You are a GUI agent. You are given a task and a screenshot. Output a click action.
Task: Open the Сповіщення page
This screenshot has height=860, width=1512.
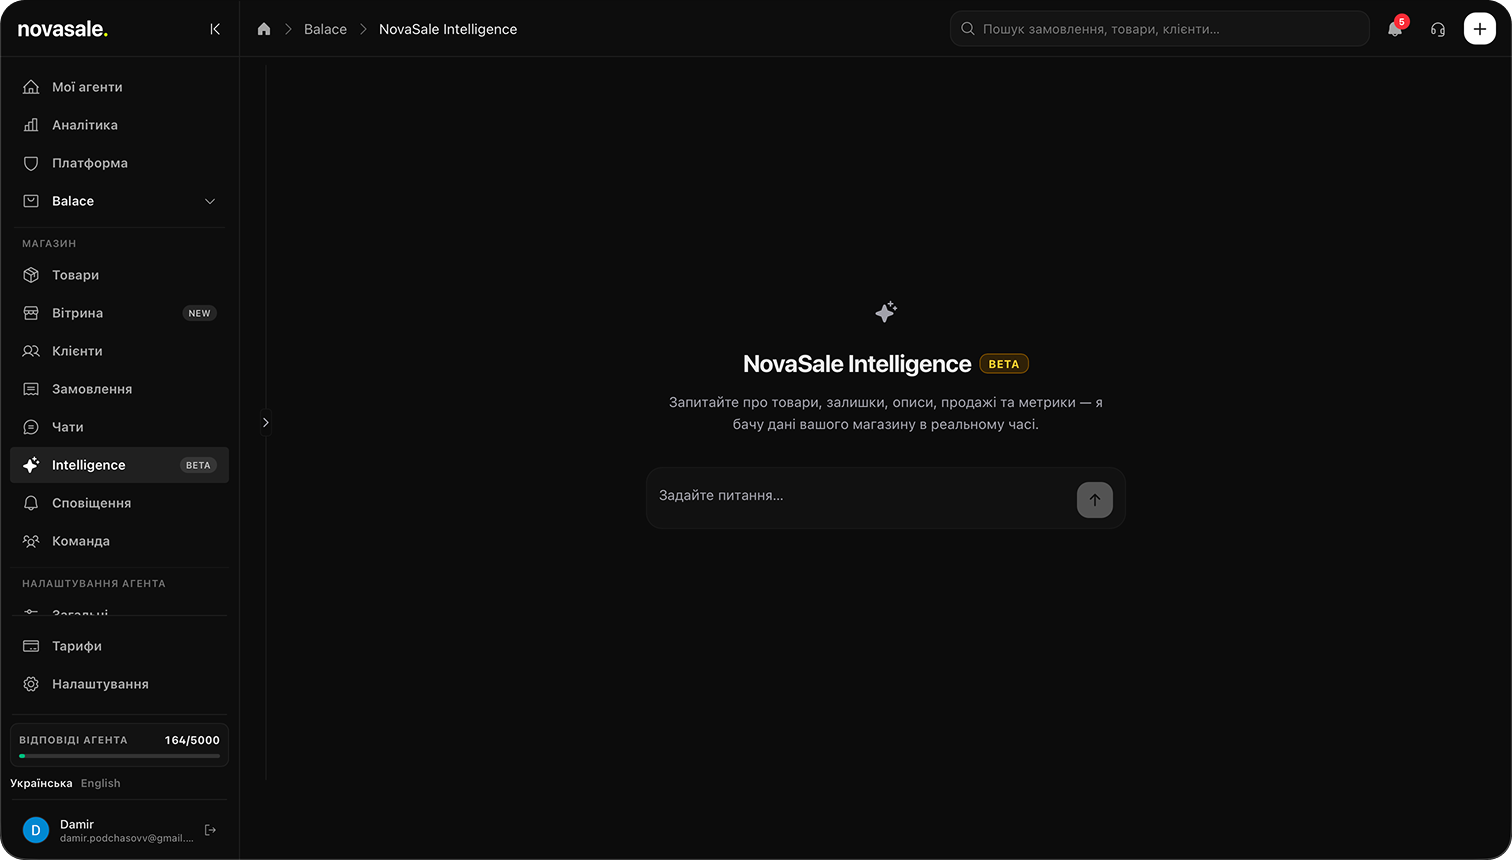pos(119,503)
